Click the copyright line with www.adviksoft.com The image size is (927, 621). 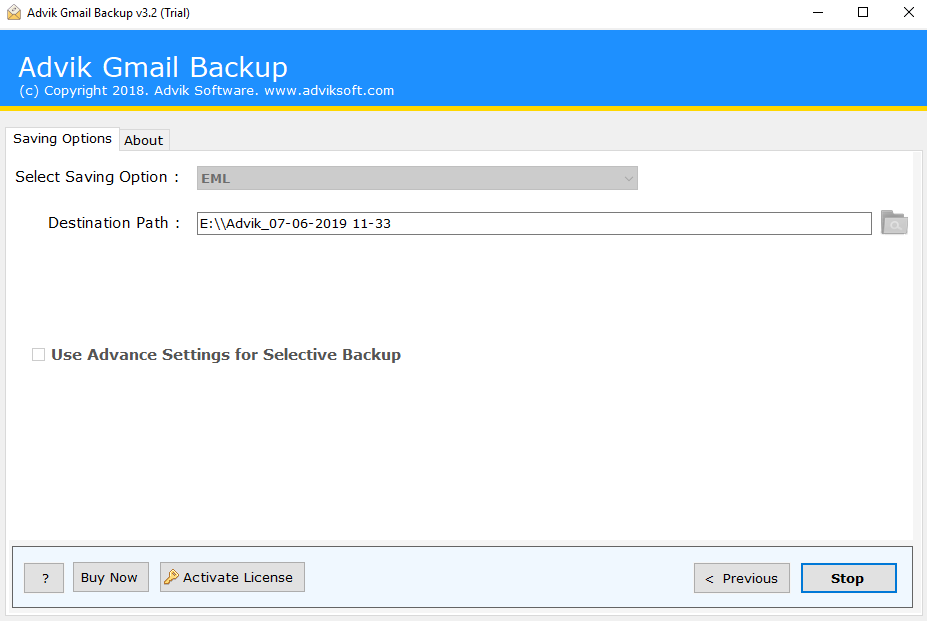coord(206,90)
